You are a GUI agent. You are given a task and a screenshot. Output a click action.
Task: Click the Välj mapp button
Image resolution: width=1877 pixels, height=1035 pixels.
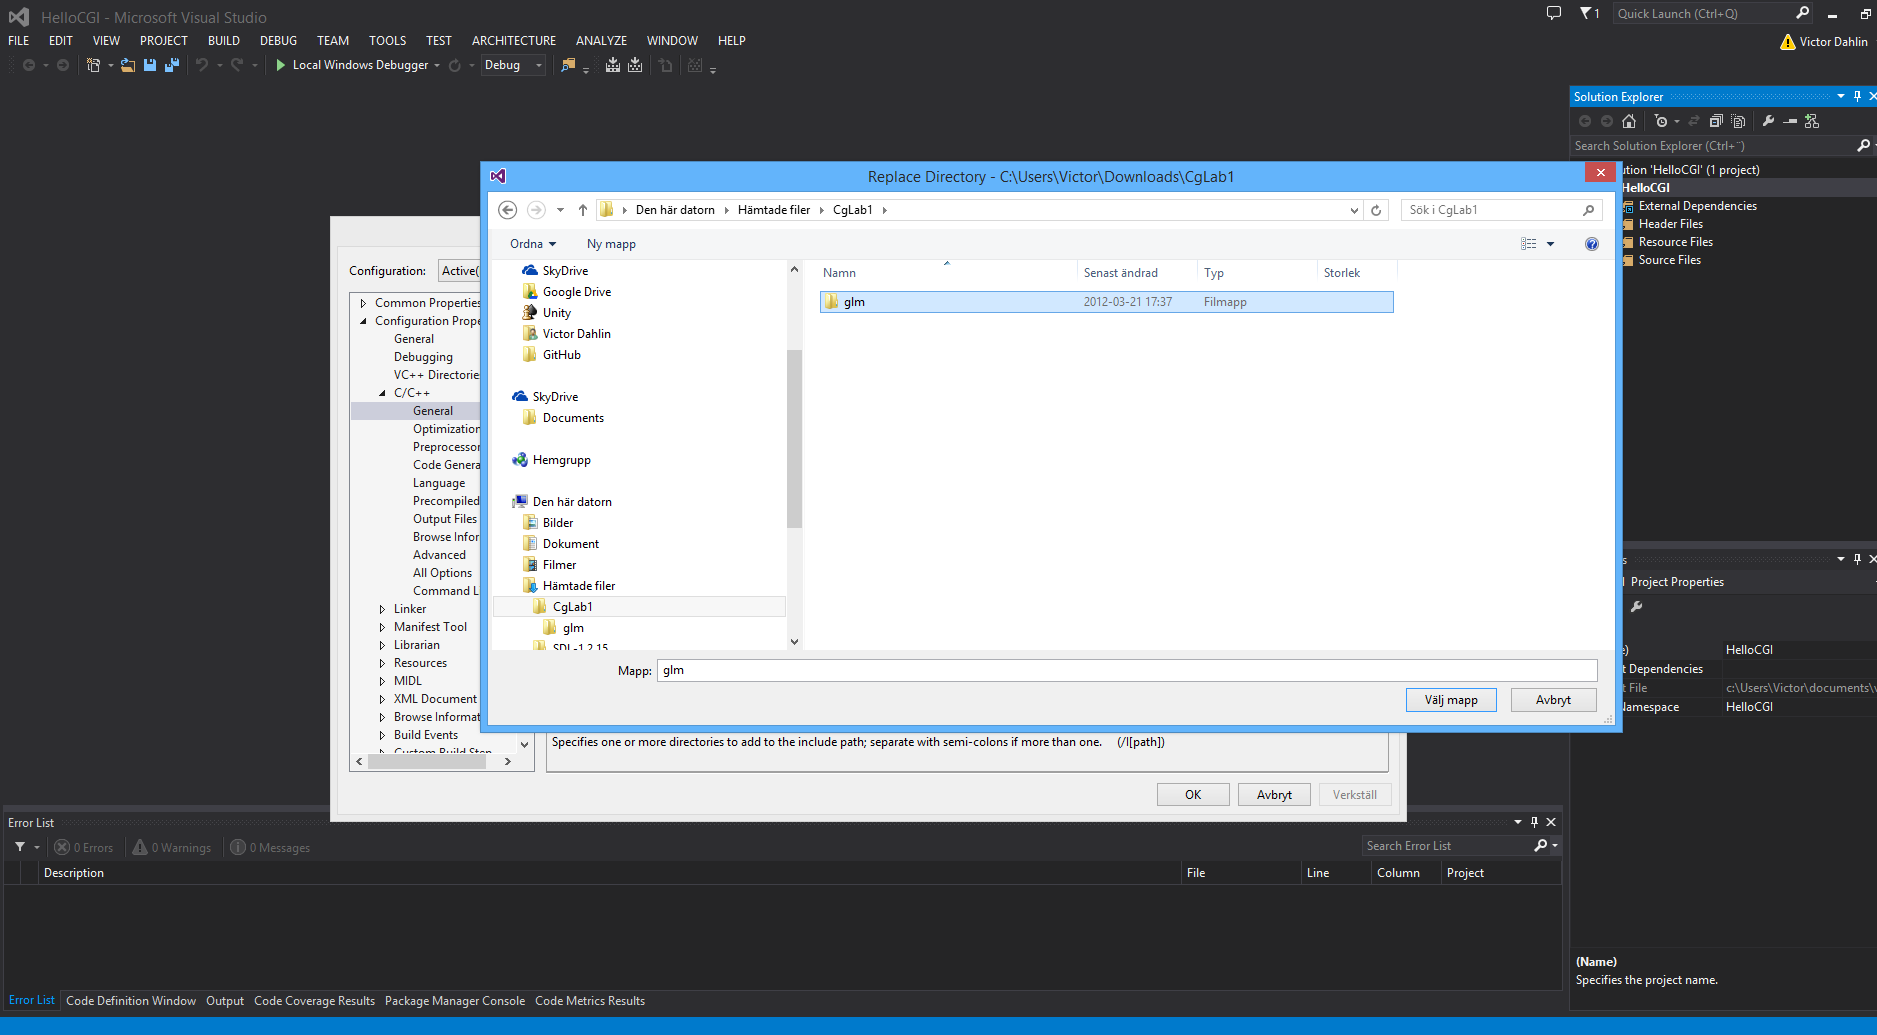(x=1451, y=700)
